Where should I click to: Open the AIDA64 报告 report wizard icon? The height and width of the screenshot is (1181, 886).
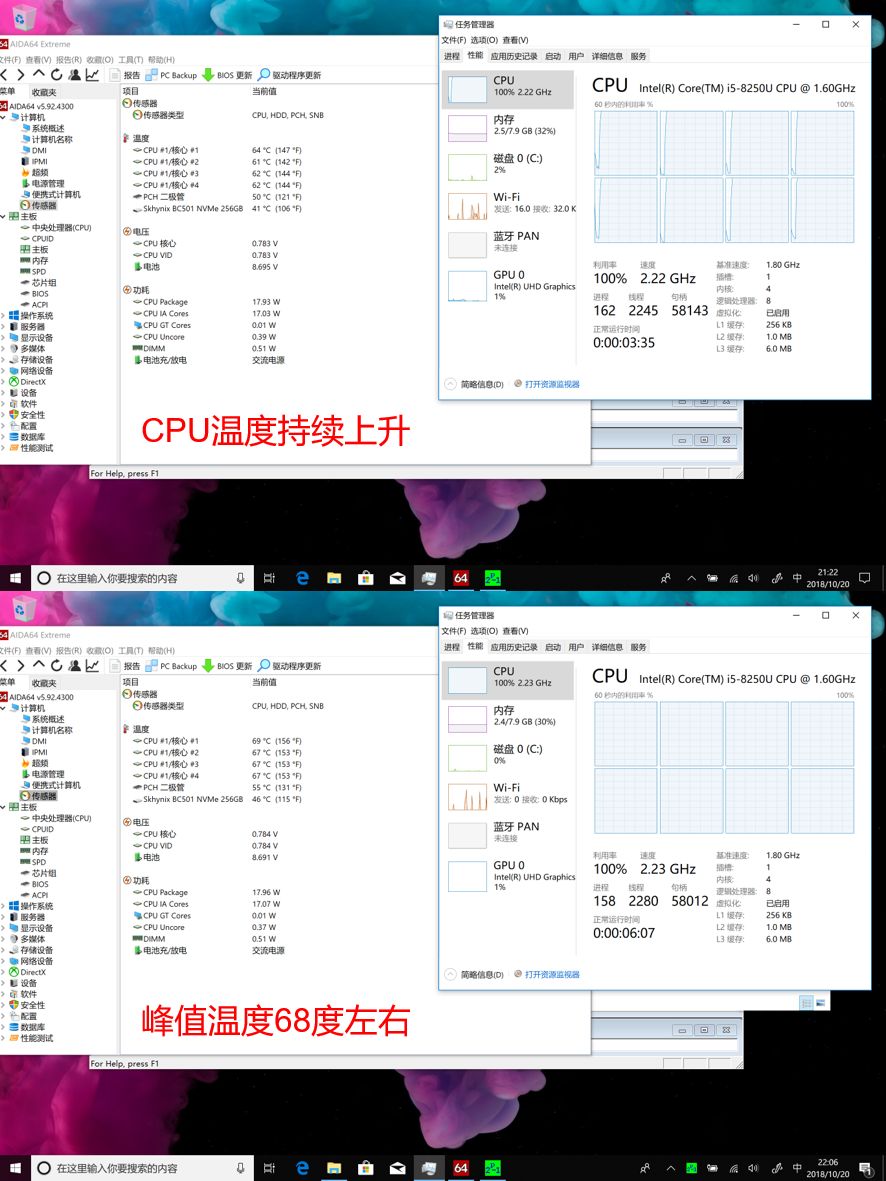pyautogui.click(x=116, y=75)
